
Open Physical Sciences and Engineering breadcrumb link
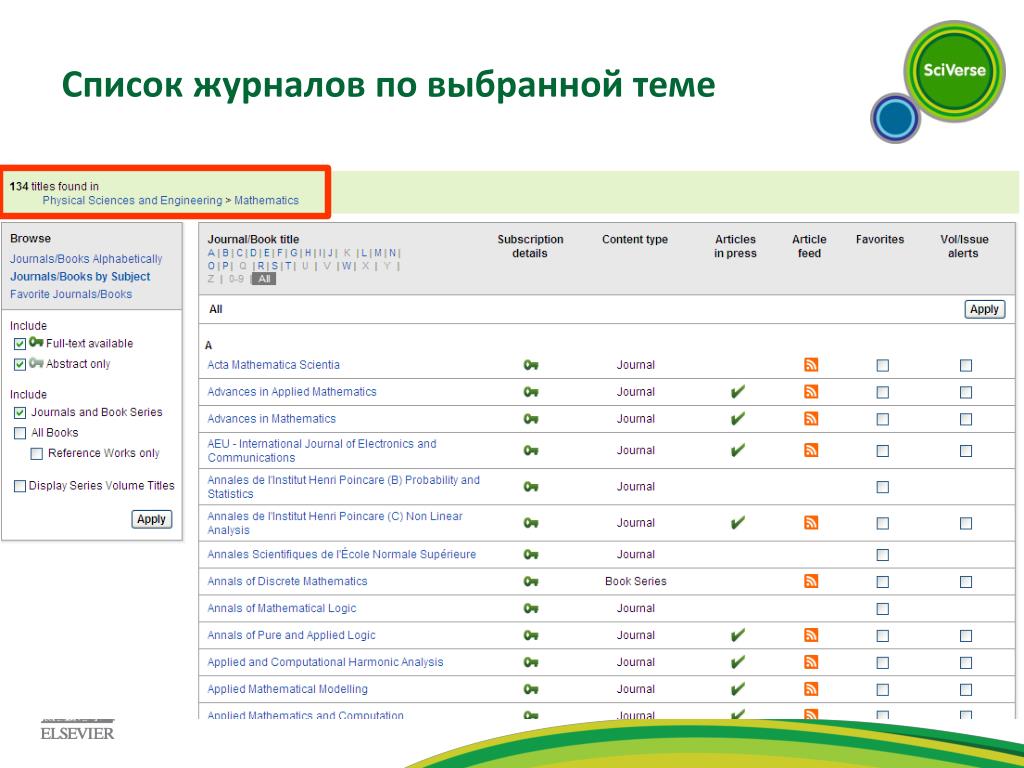pyautogui.click(x=133, y=200)
